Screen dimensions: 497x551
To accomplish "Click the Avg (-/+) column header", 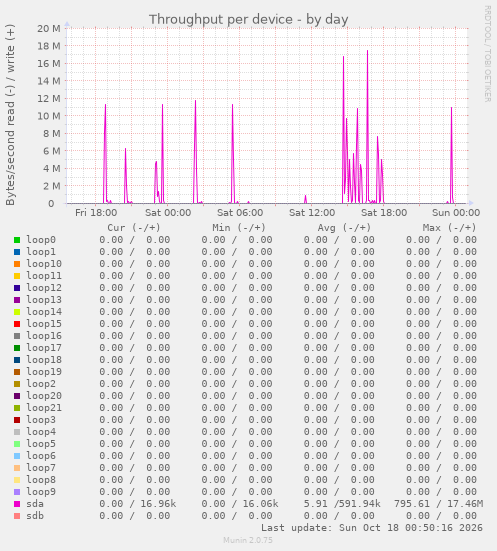I will [x=344, y=228].
